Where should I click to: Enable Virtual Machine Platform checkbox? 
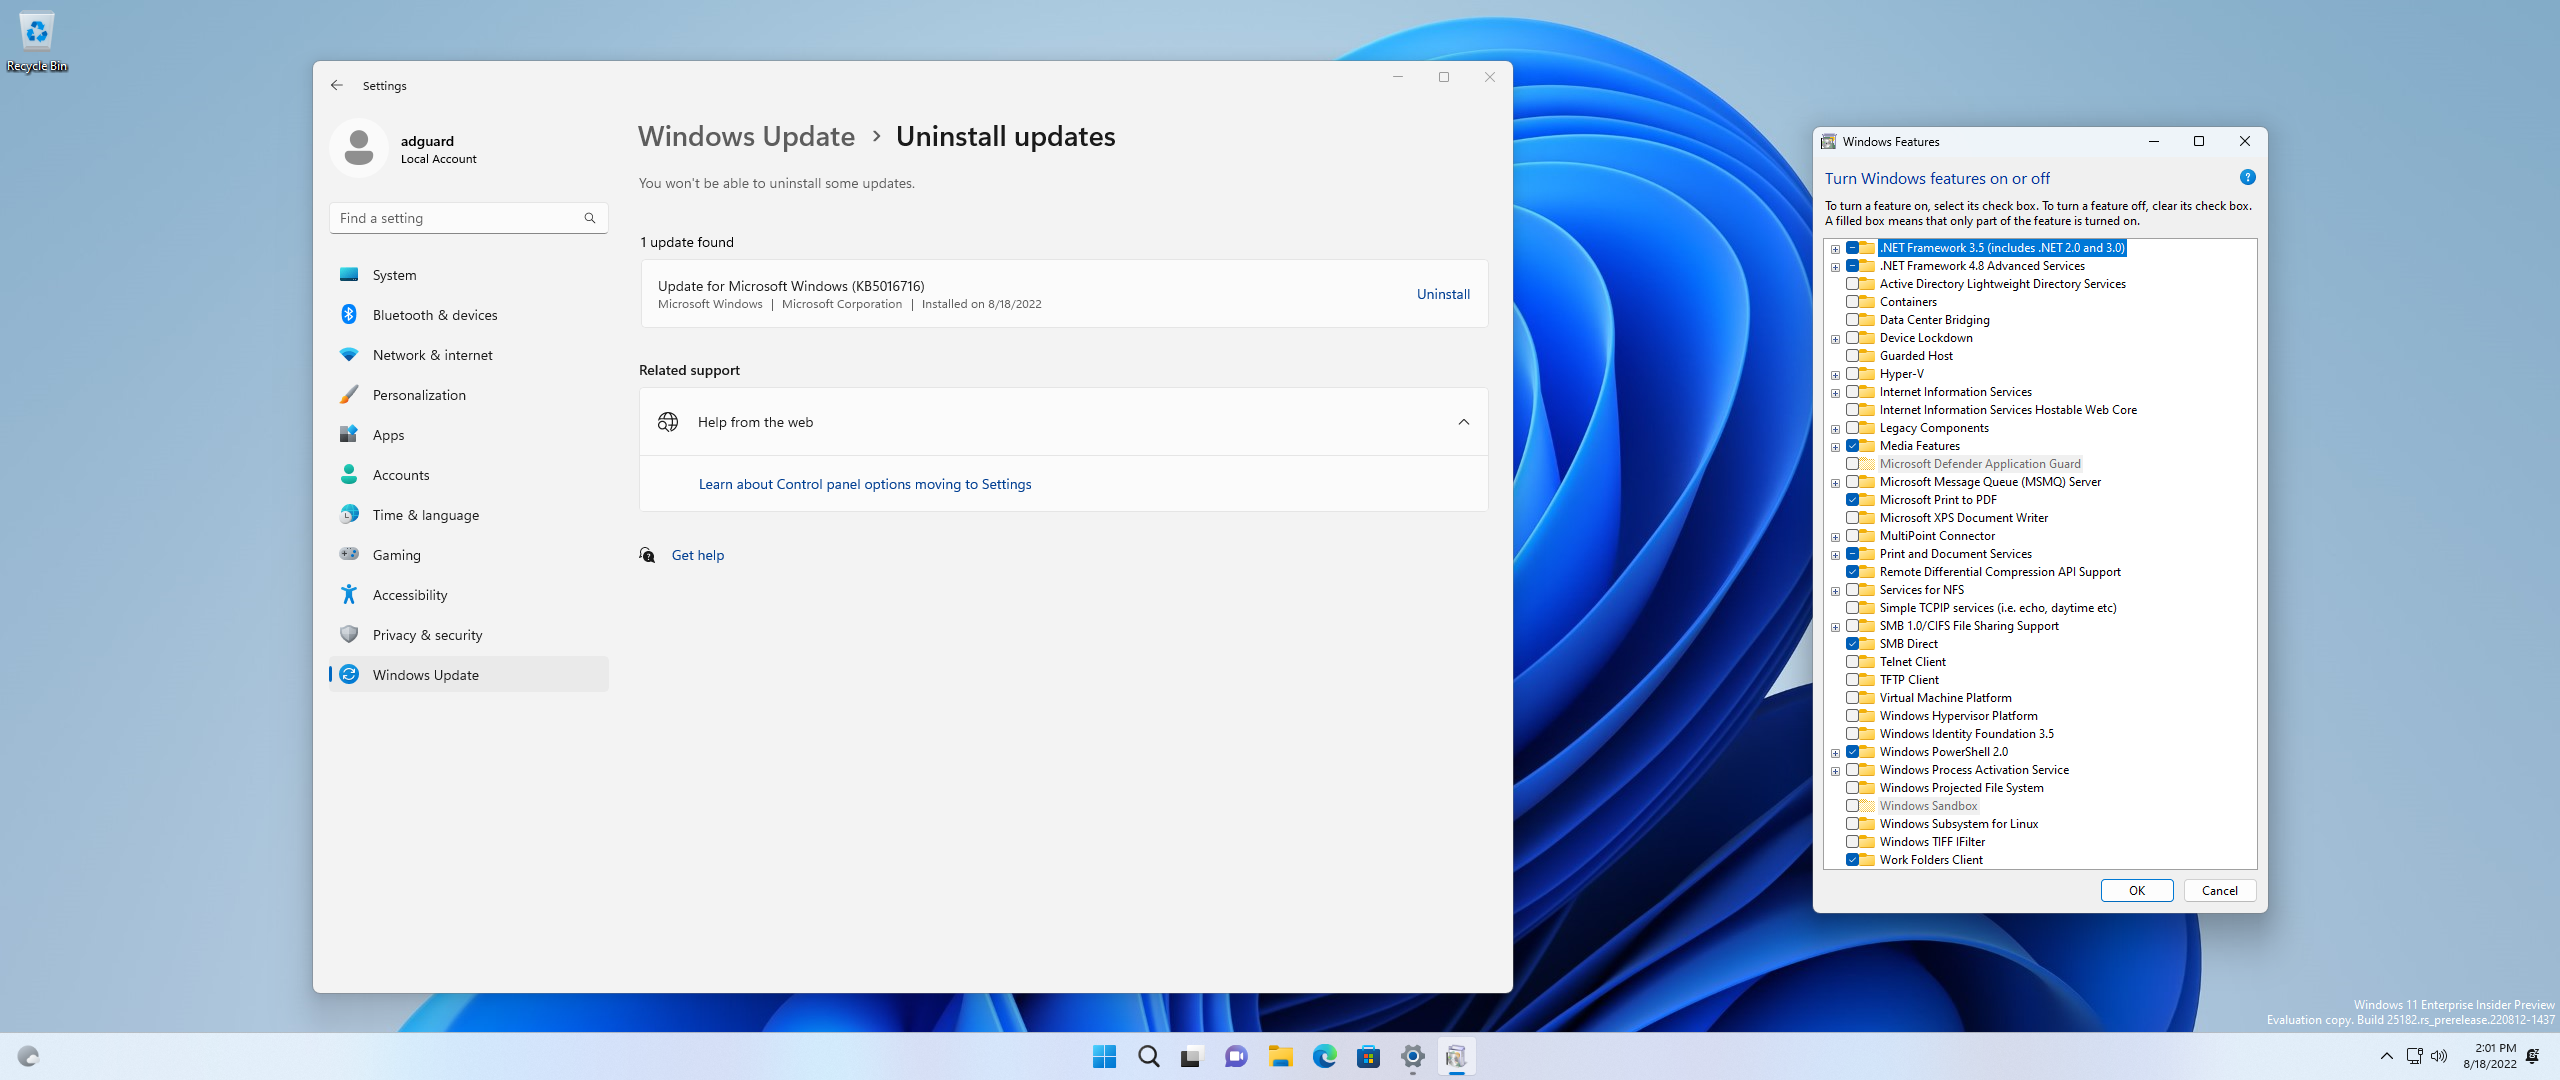coord(1853,698)
